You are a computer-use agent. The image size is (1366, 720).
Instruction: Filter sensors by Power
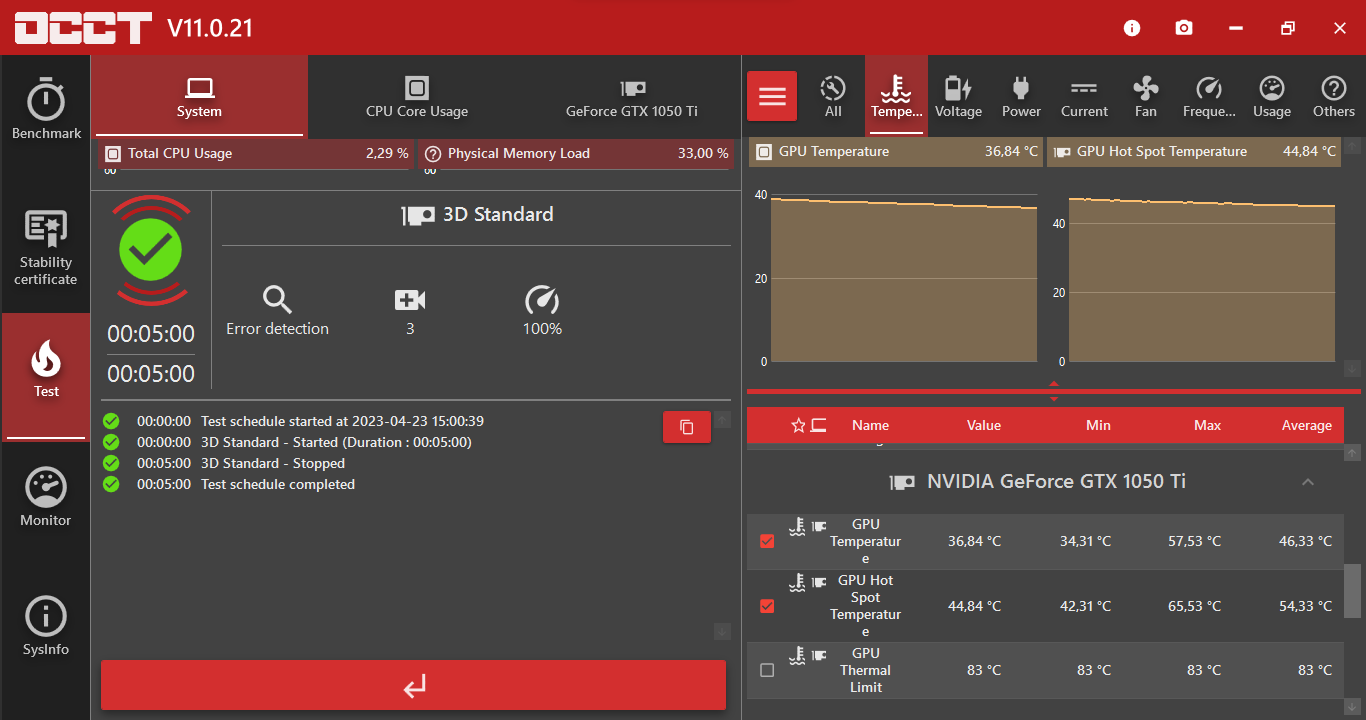coord(1021,96)
